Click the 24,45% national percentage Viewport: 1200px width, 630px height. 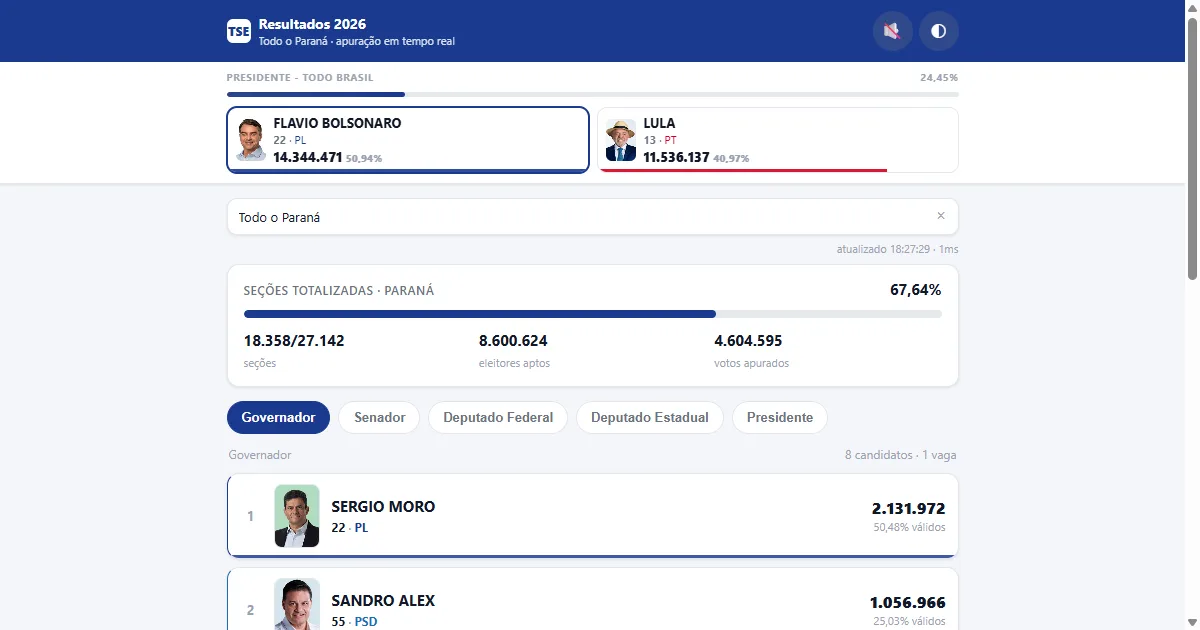click(x=939, y=77)
